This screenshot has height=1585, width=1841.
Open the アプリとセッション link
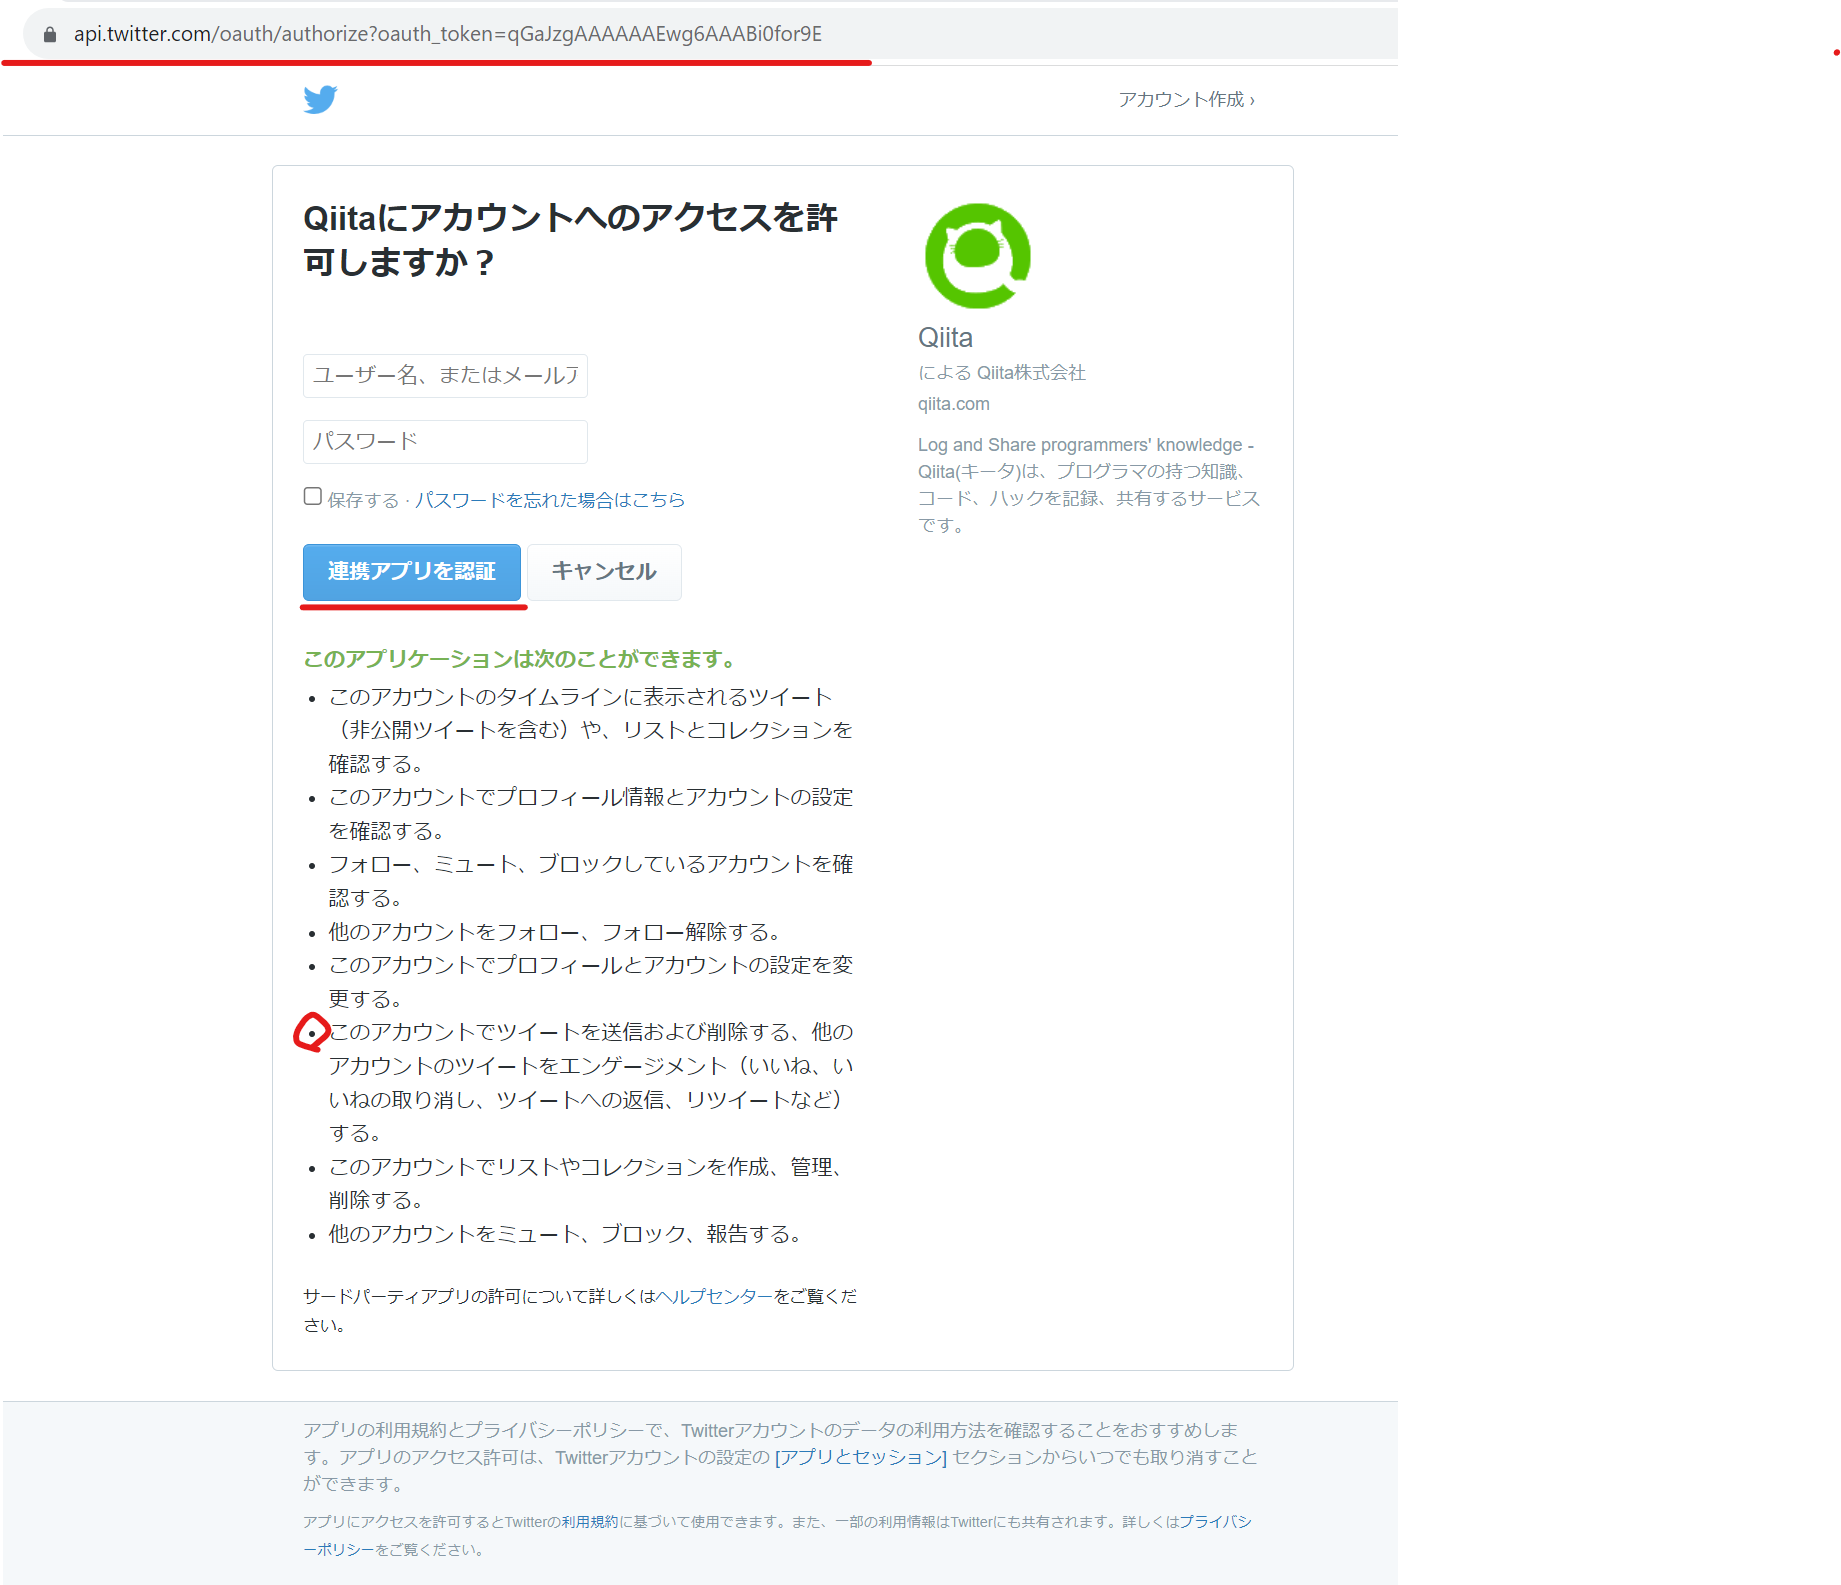point(861,1458)
